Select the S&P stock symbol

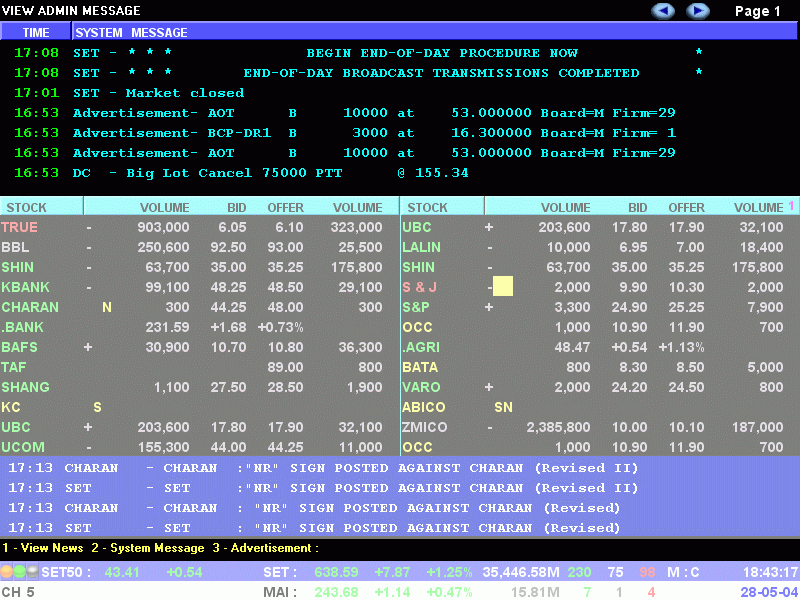click(x=416, y=307)
